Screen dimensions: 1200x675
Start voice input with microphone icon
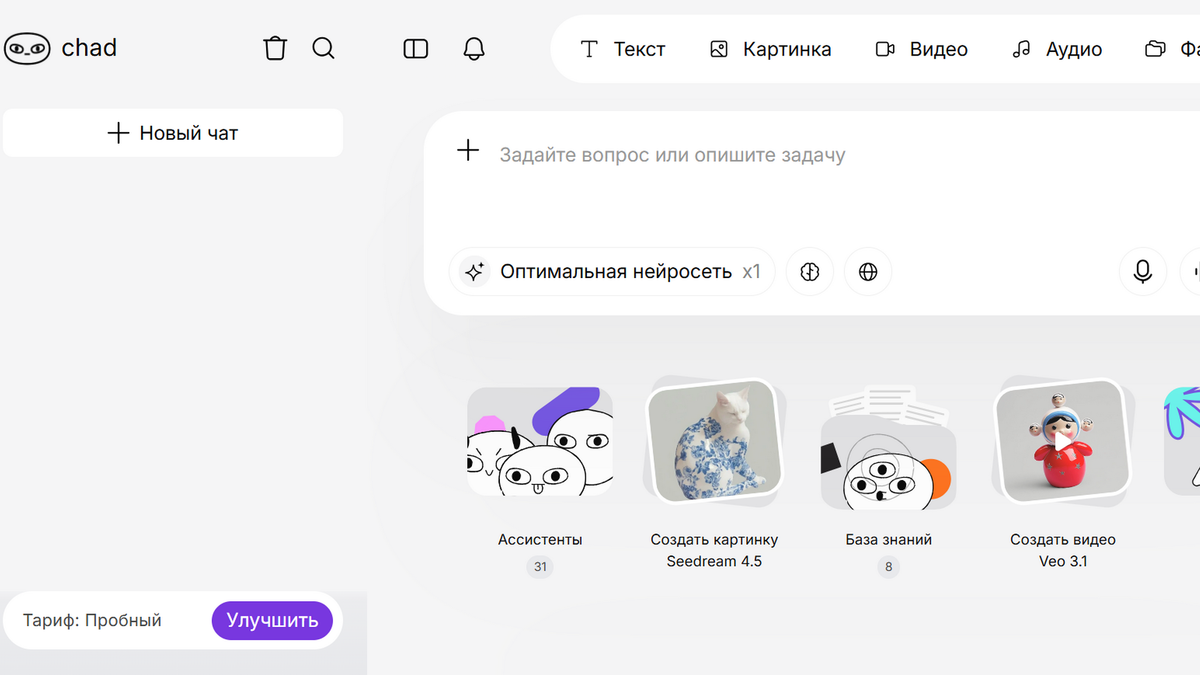click(x=1143, y=271)
